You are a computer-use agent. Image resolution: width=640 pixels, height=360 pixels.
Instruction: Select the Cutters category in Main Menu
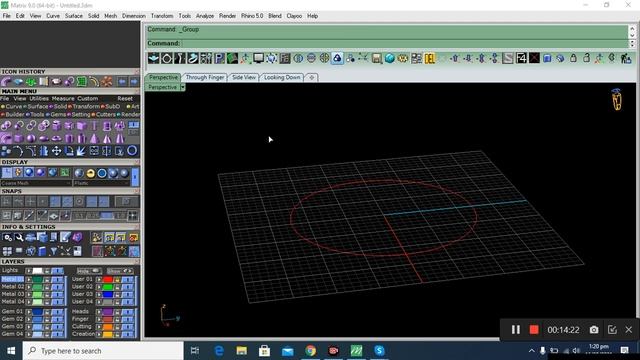[x=105, y=115]
